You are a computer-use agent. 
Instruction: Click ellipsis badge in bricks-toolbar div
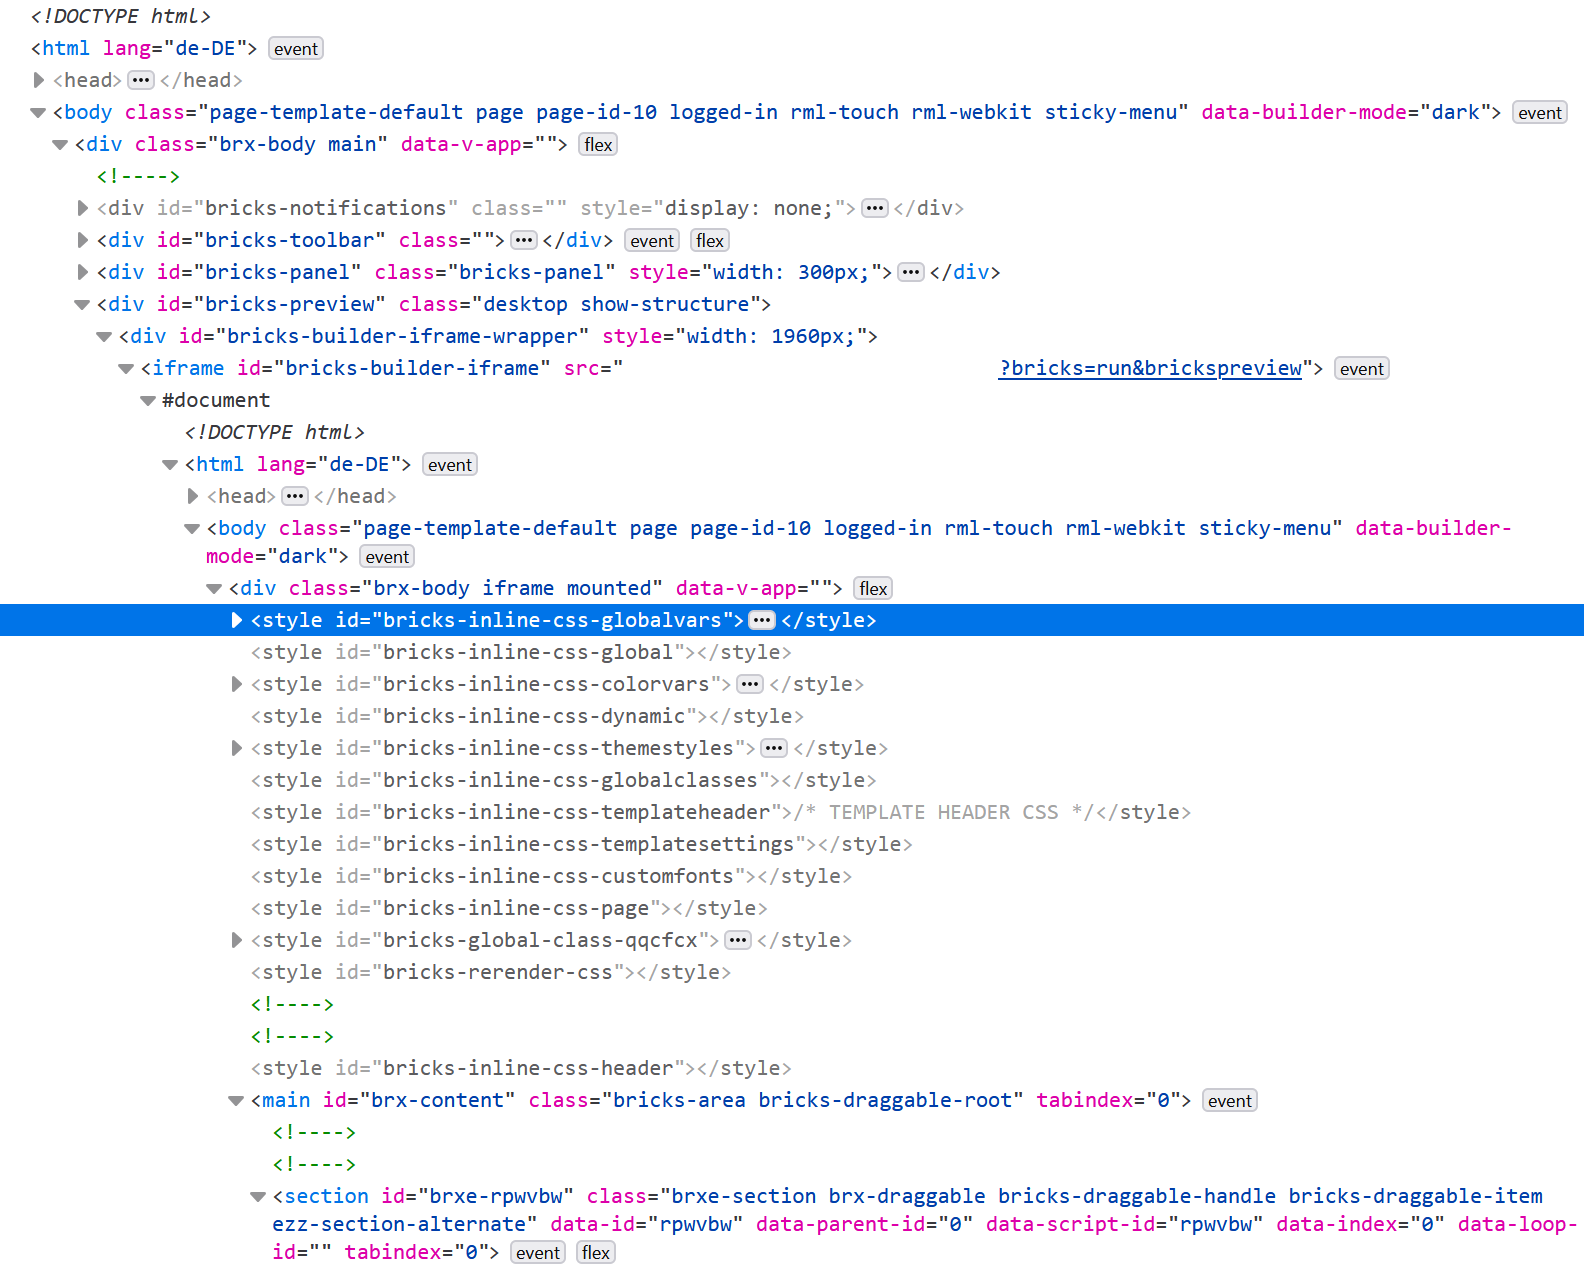tap(524, 240)
